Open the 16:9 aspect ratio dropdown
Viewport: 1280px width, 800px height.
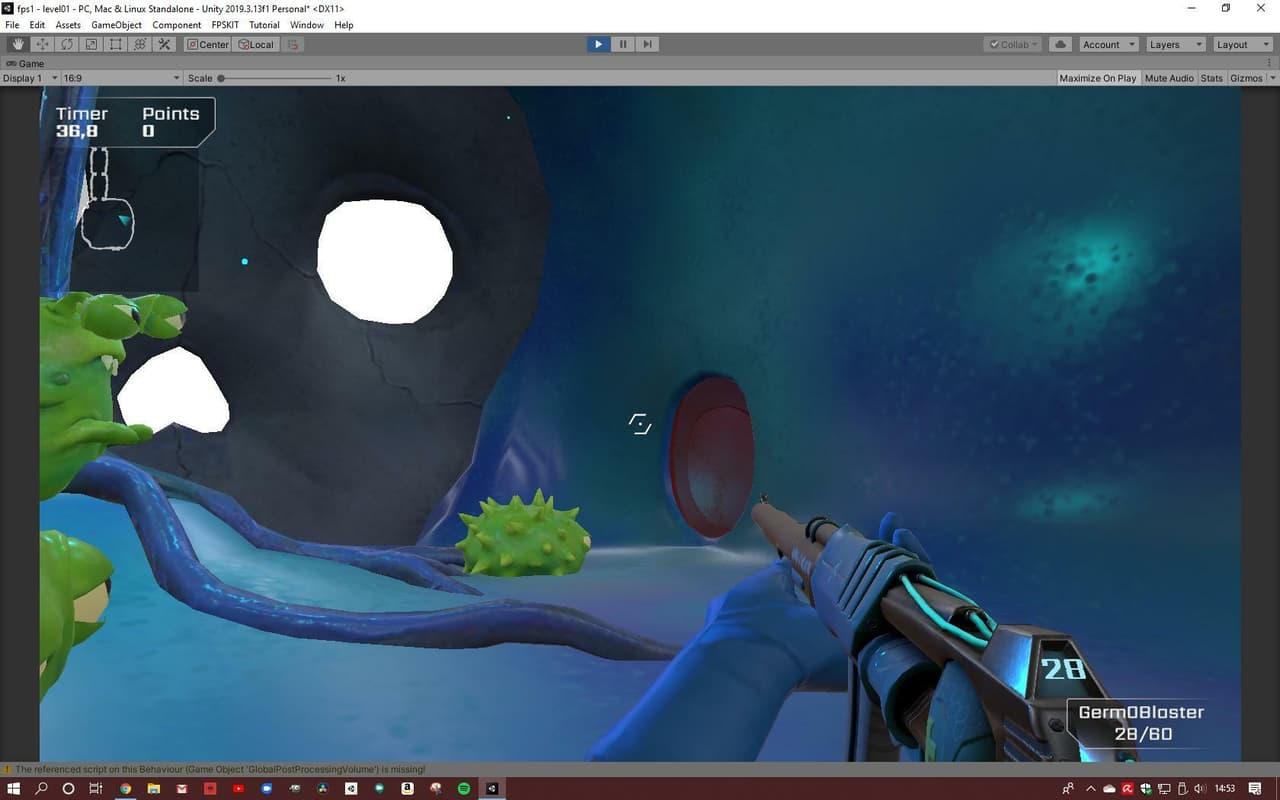(121, 78)
